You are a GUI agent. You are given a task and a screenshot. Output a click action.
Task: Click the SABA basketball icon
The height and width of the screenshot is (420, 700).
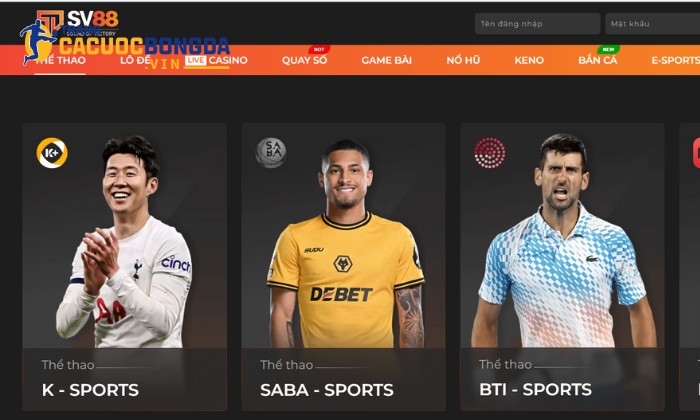pyautogui.click(x=271, y=153)
